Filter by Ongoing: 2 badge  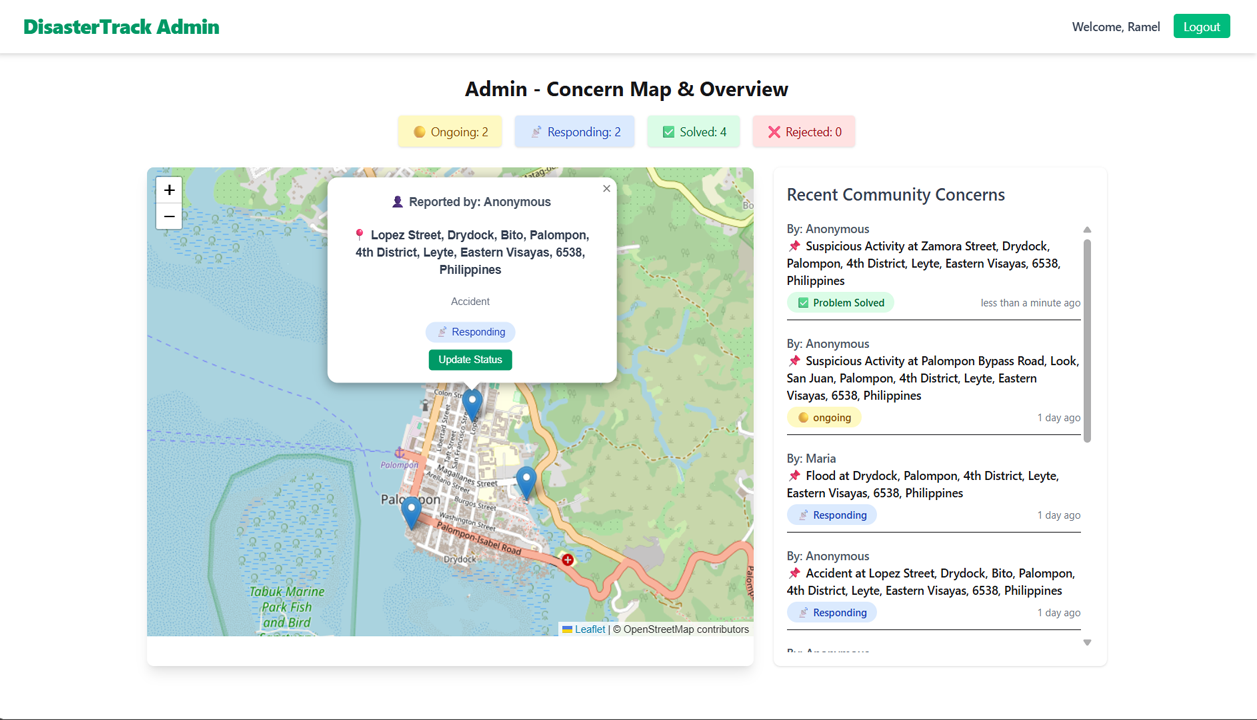(450, 132)
